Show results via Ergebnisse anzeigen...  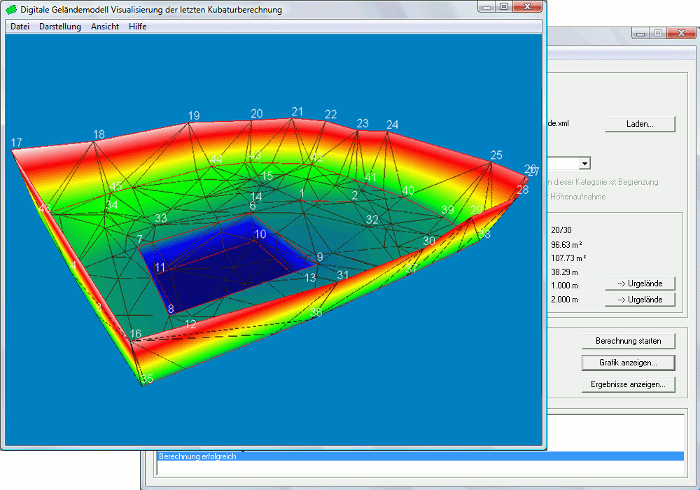(x=627, y=384)
